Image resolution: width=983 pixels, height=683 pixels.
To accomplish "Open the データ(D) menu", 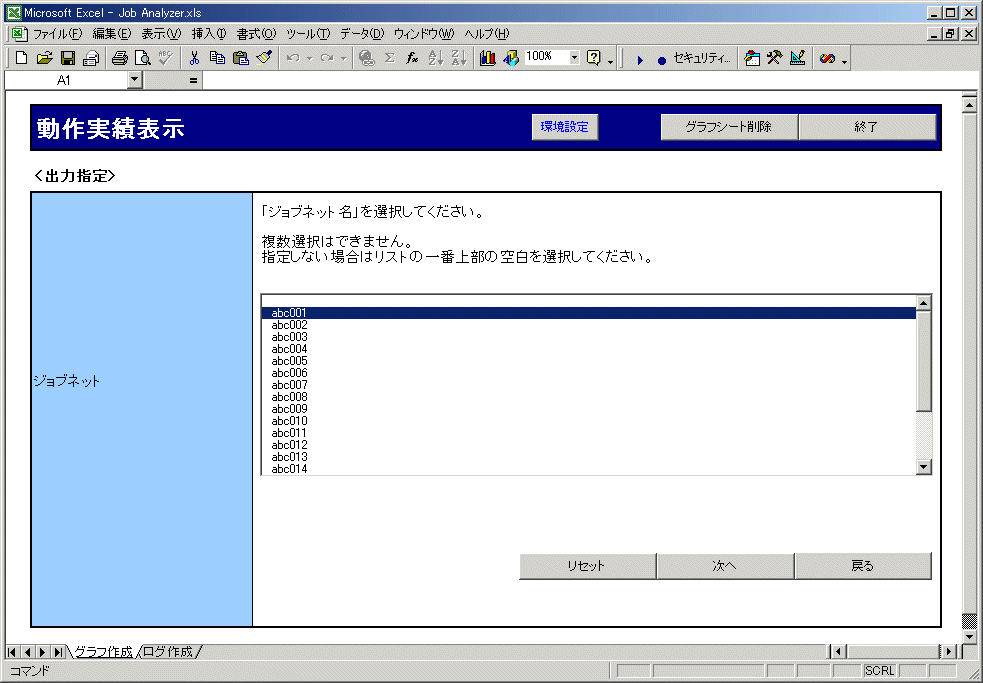I will tap(362, 34).
